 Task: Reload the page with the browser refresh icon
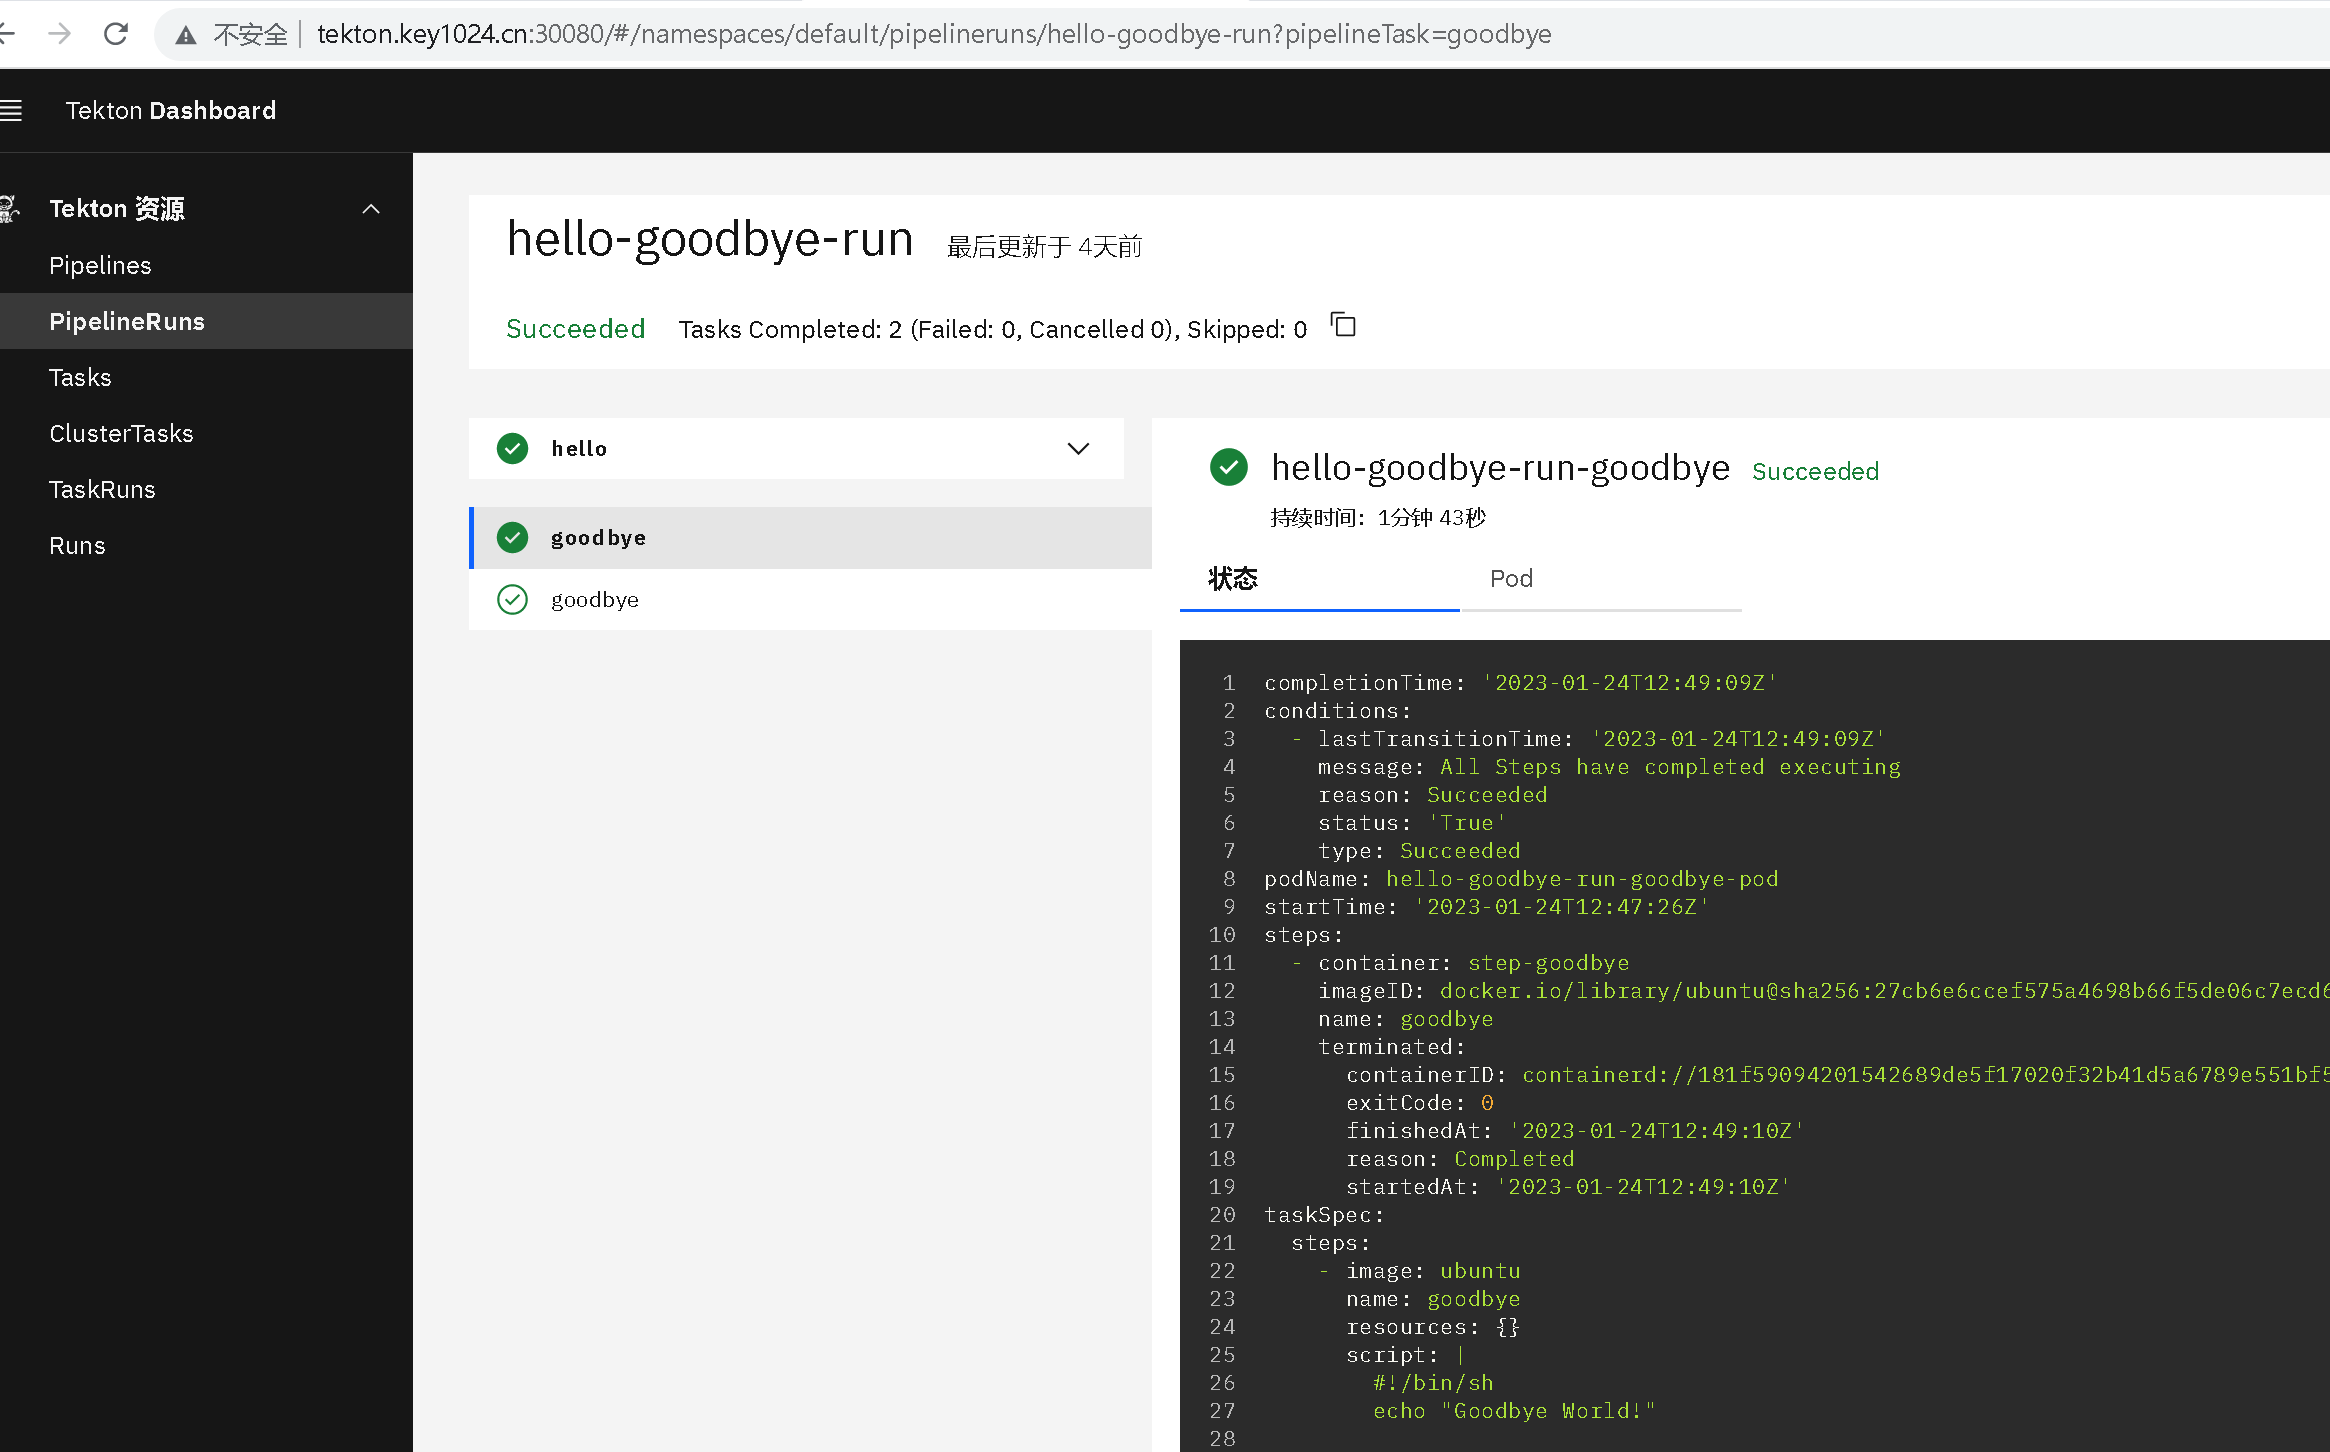click(x=116, y=34)
